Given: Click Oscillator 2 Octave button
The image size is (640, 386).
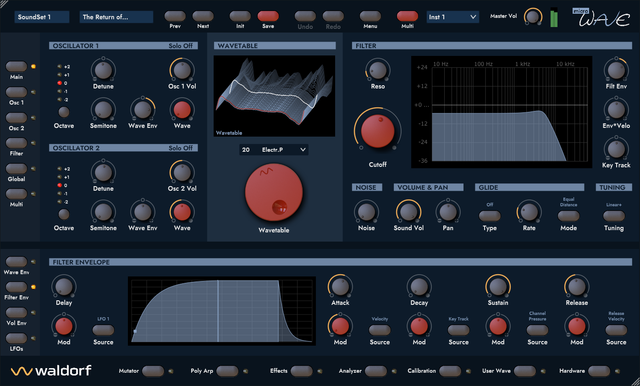Looking at the screenshot, I should [x=64, y=214].
